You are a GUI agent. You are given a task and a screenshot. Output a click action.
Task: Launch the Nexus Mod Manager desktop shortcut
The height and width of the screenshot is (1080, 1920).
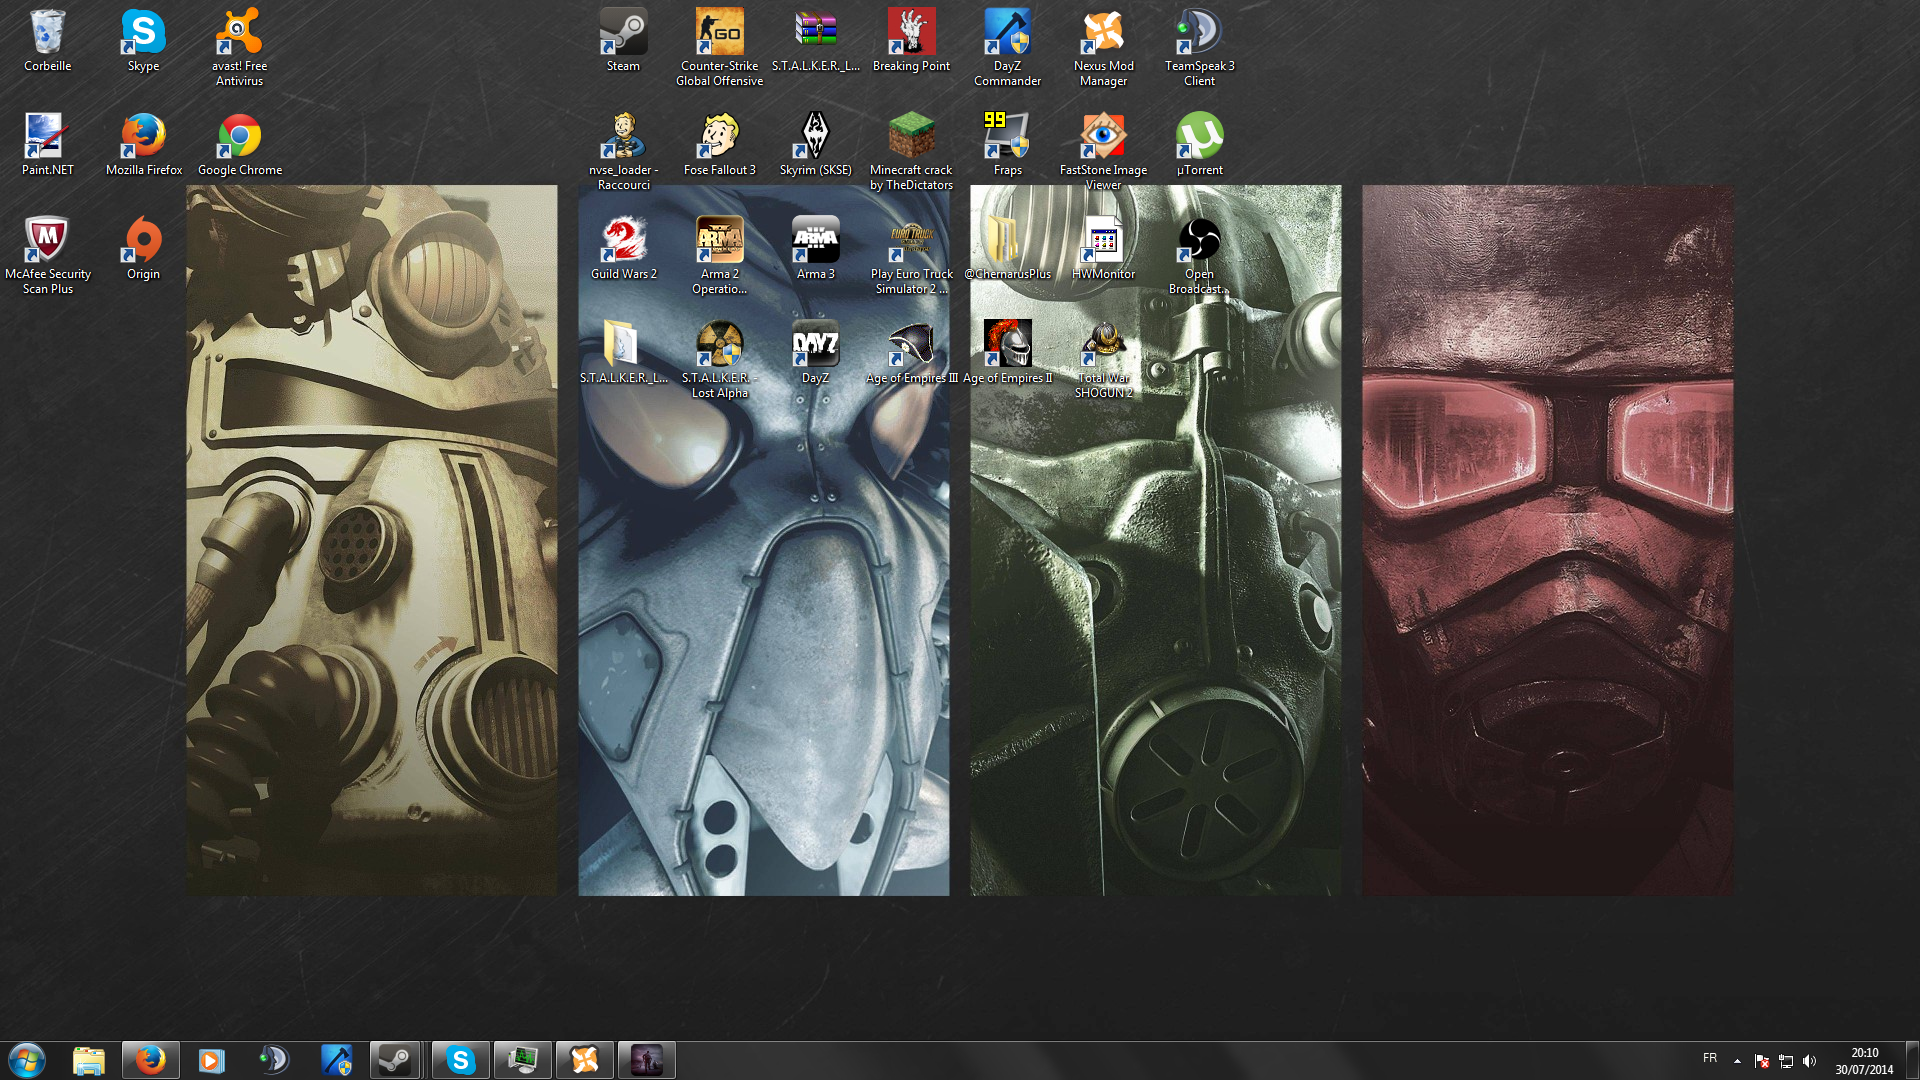pyautogui.click(x=1103, y=47)
